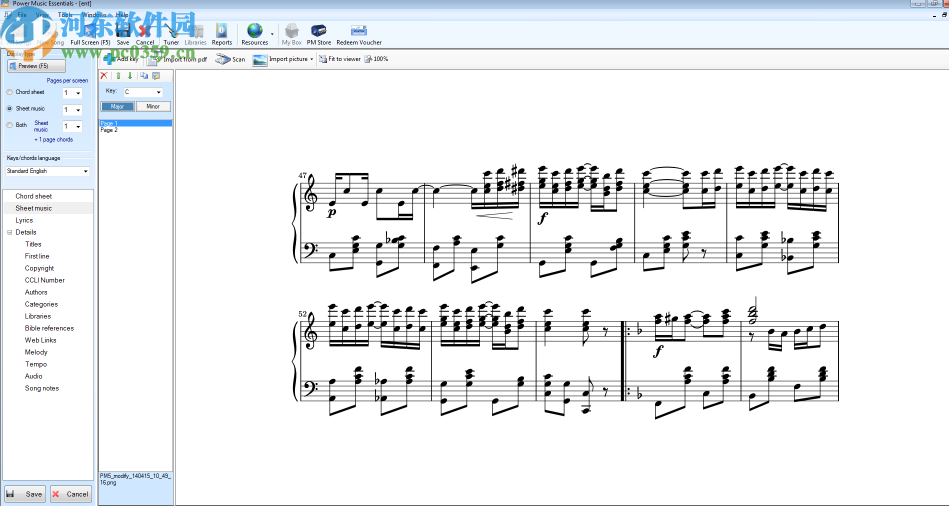Move page down with green arrow
Viewport: 949px width, 506px height.
coord(130,76)
